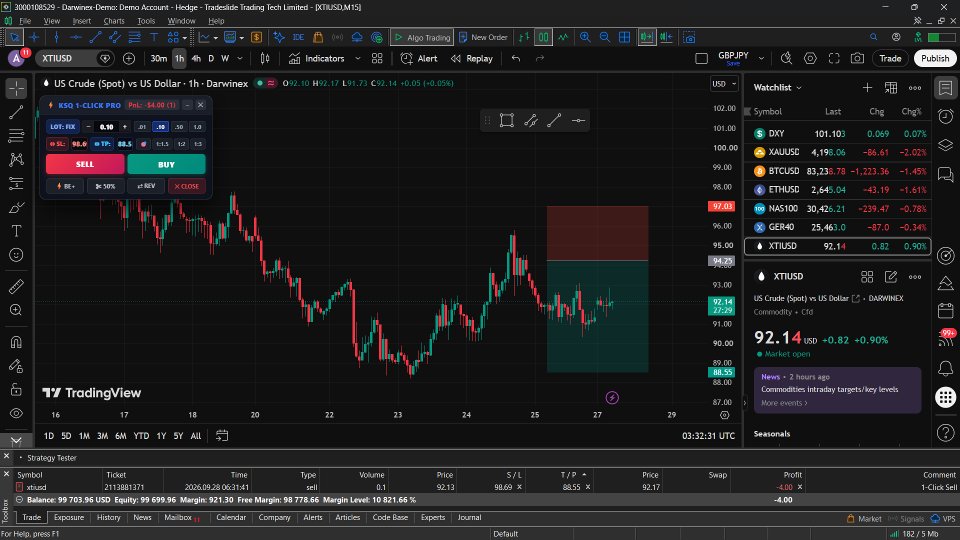The image size is (960, 540).
Task: Open the emoji icons tool
Action: click(x=16, y=255)
